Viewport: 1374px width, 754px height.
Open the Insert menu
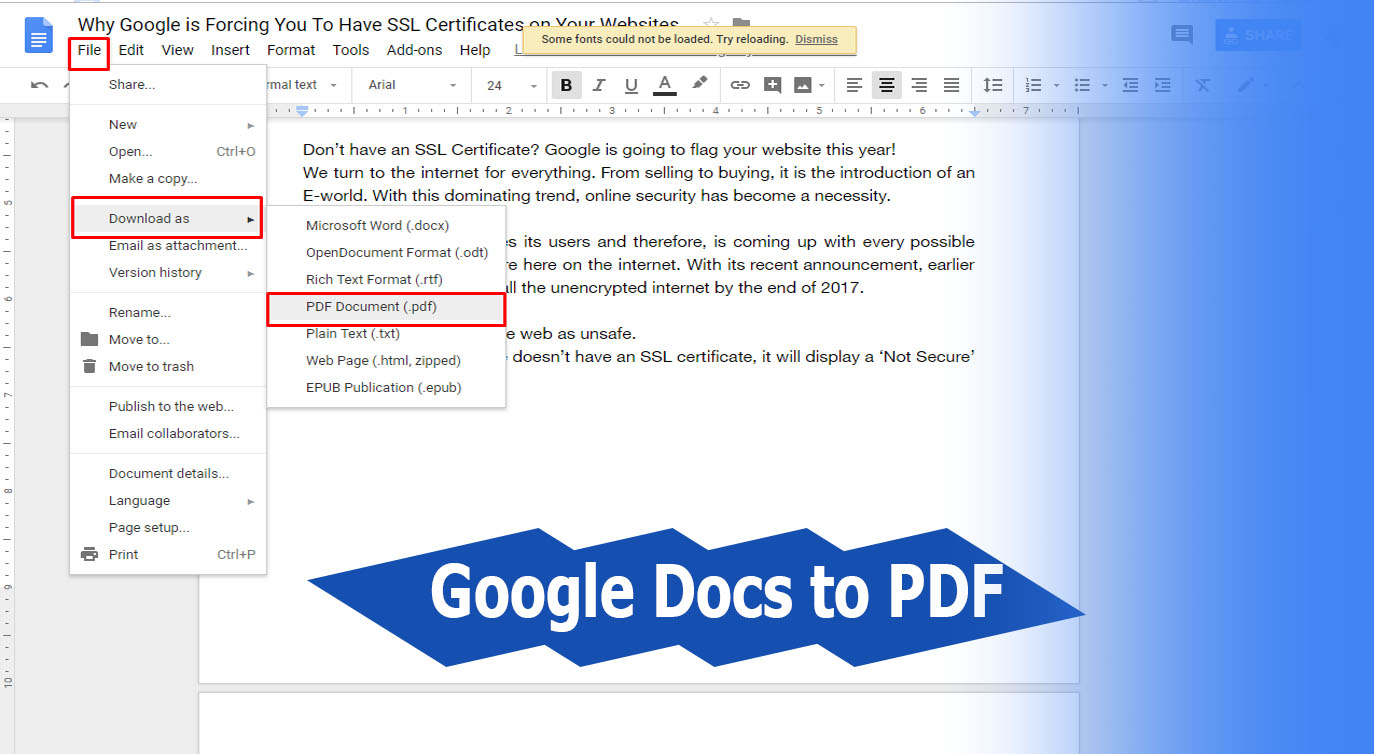pyautogui.click(x=231, y=49)
